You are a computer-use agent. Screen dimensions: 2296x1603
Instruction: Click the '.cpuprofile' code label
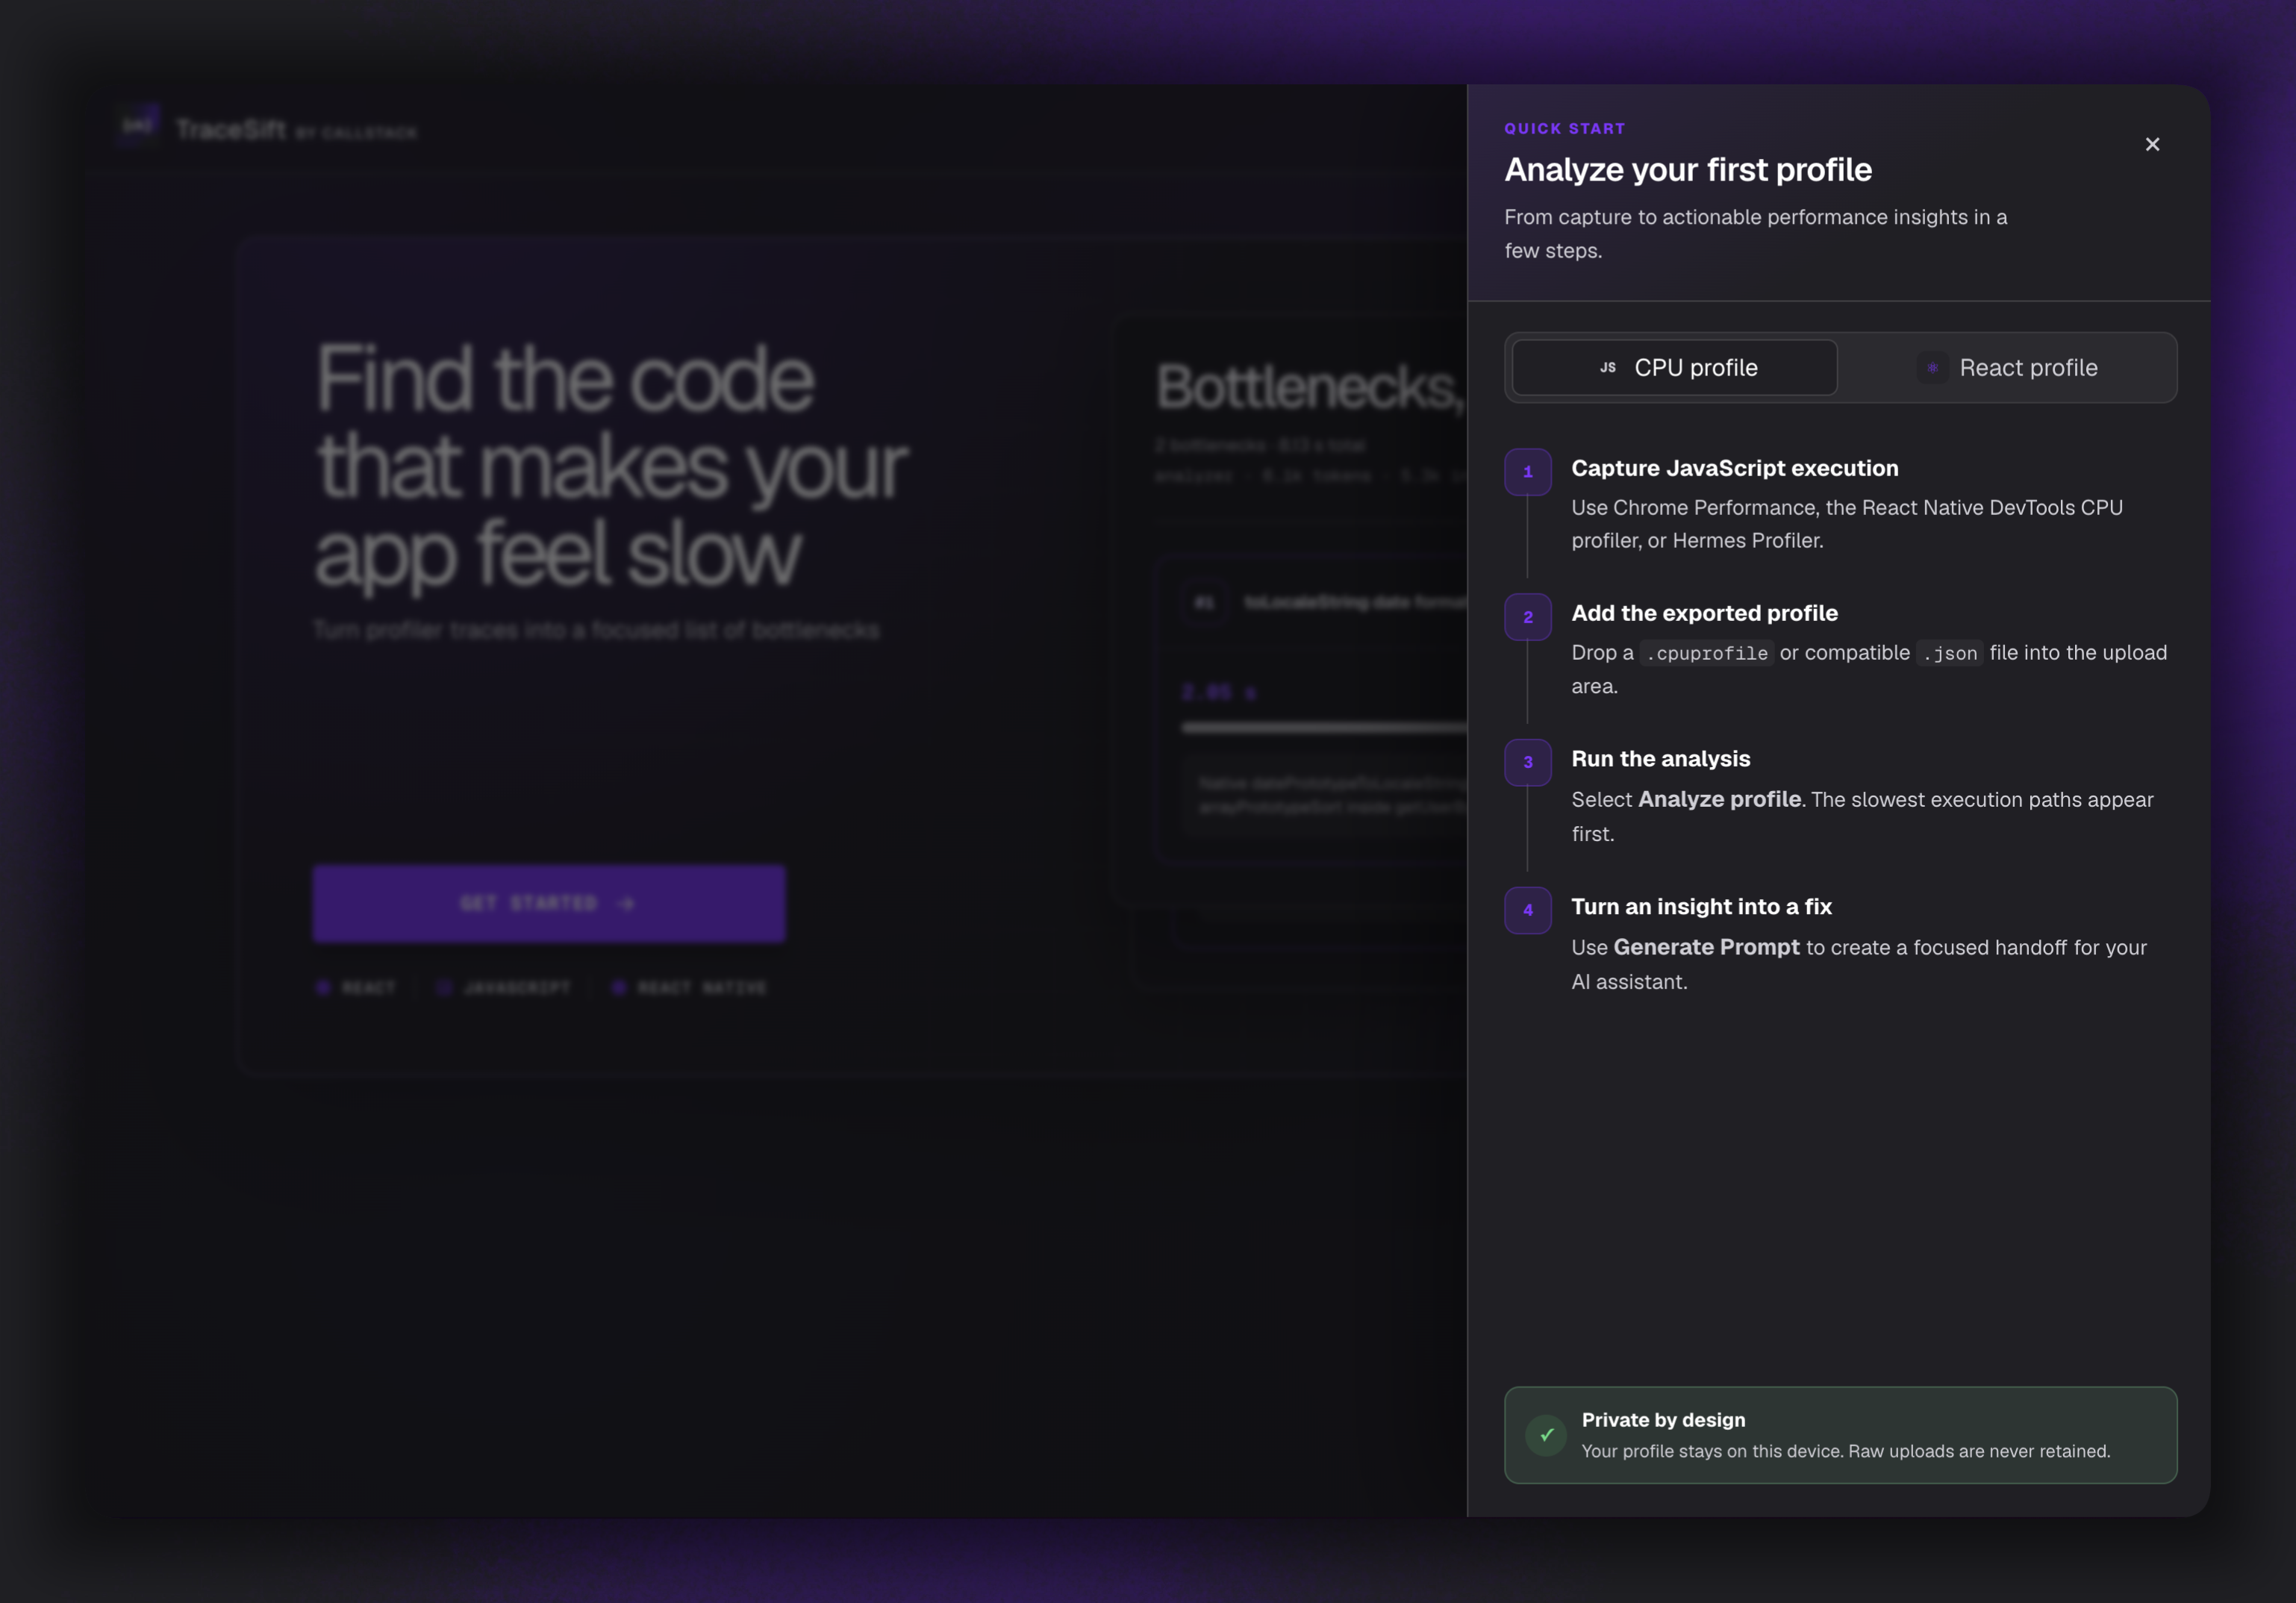point(1707,653)
